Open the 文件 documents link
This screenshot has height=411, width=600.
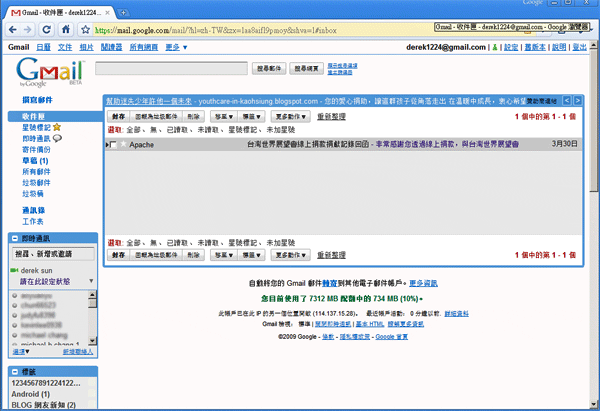tap(65, 47)
